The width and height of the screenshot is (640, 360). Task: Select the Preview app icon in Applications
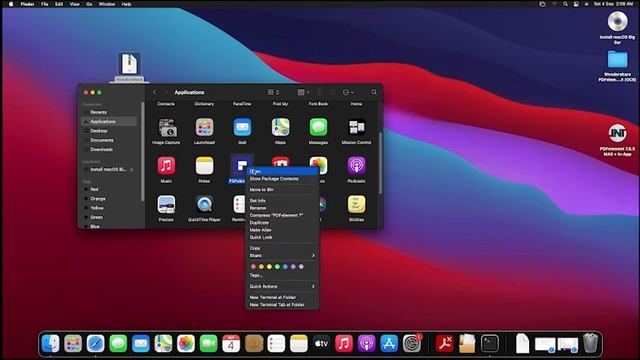(x=167, y=204)
